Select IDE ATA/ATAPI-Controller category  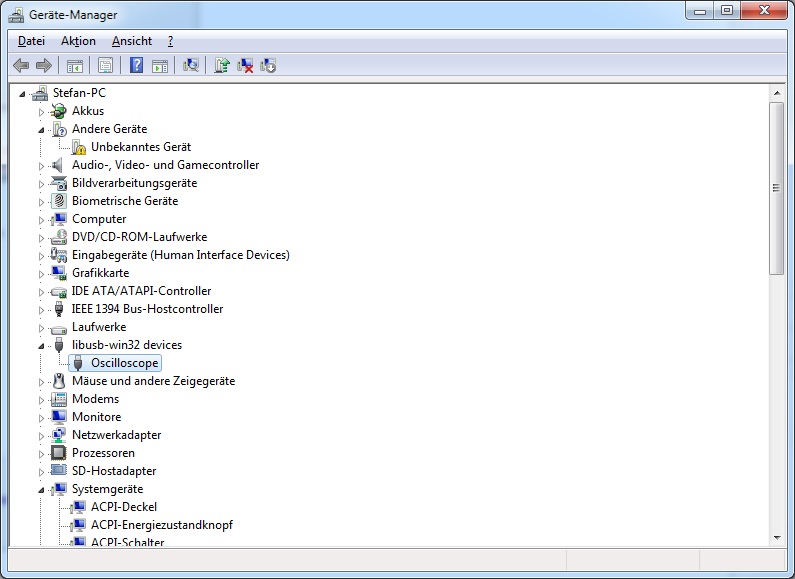point(141,291)
